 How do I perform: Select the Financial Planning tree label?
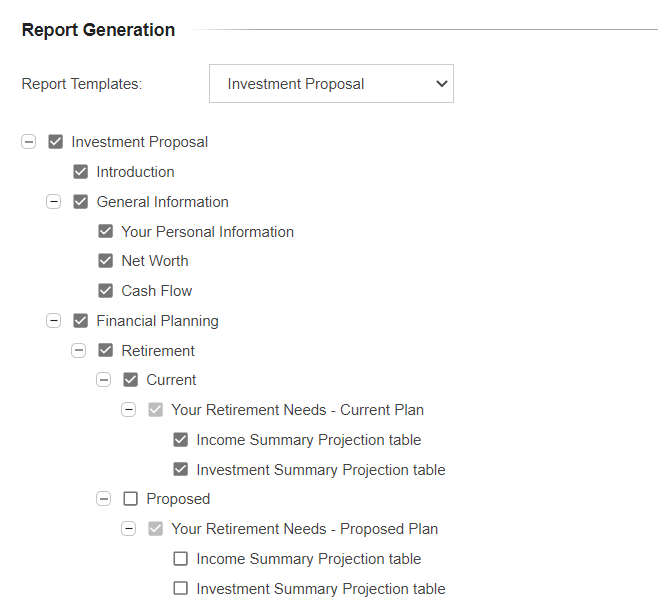[x=157, y=321]
